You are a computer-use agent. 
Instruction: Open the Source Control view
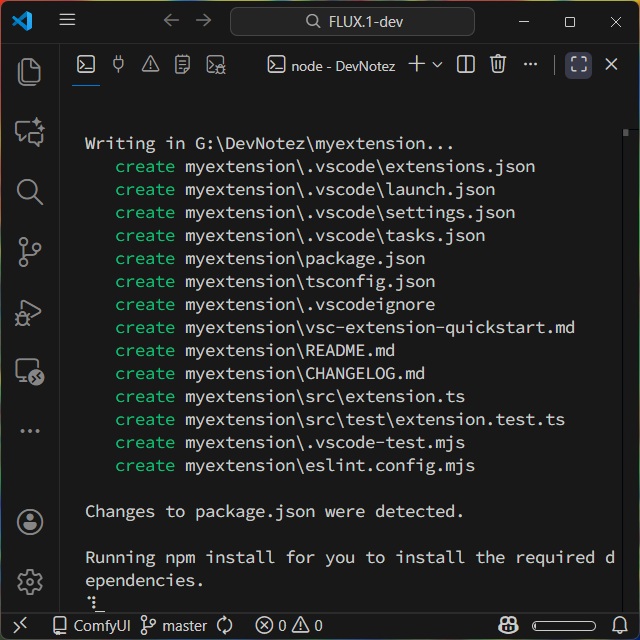pyautogui.click(x=29, y=251)
